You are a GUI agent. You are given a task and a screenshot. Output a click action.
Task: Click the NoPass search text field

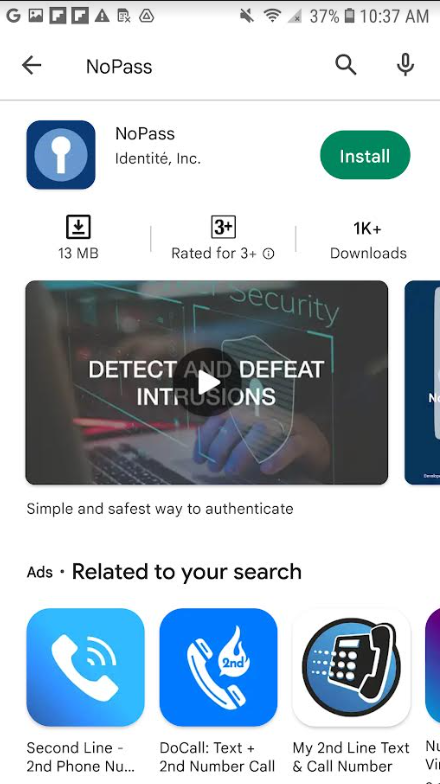[195, 66]
